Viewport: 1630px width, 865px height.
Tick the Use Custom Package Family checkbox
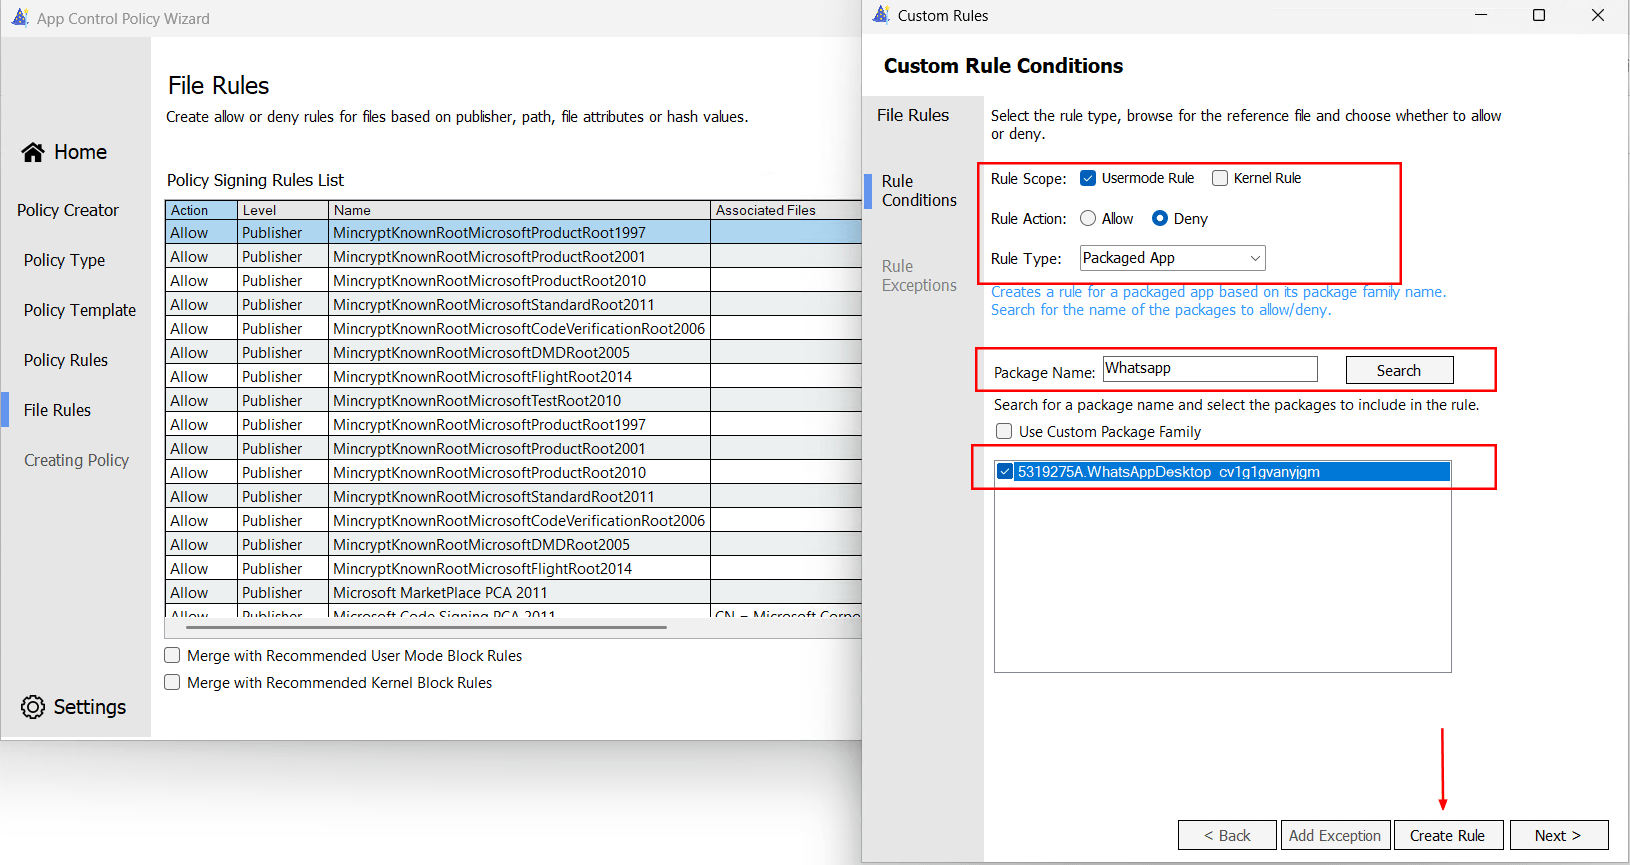1004,431
